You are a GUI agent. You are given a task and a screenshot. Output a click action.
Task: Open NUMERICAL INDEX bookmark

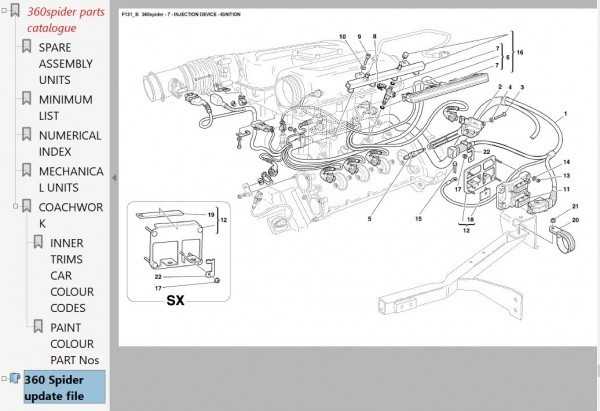point(70,144)
